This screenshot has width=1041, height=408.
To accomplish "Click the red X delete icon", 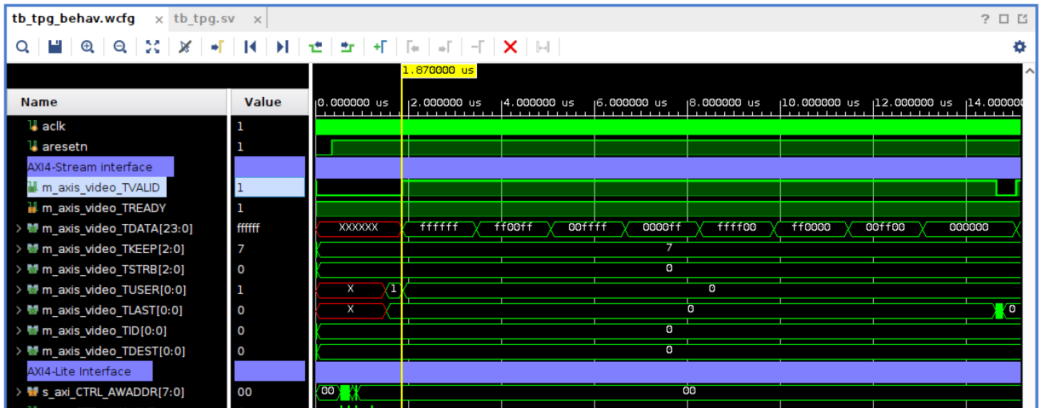I will [x=509, y=47].
